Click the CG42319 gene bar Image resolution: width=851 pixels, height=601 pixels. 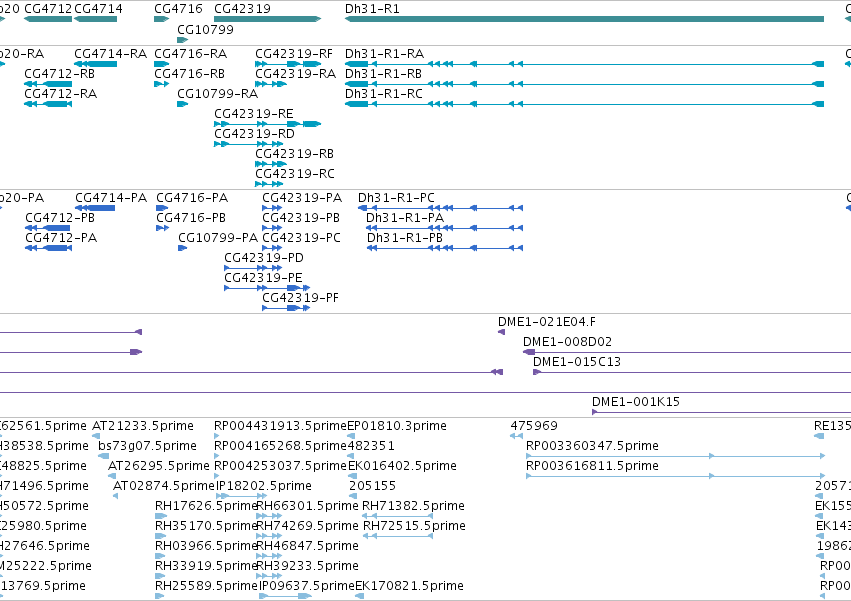point(268,19)
